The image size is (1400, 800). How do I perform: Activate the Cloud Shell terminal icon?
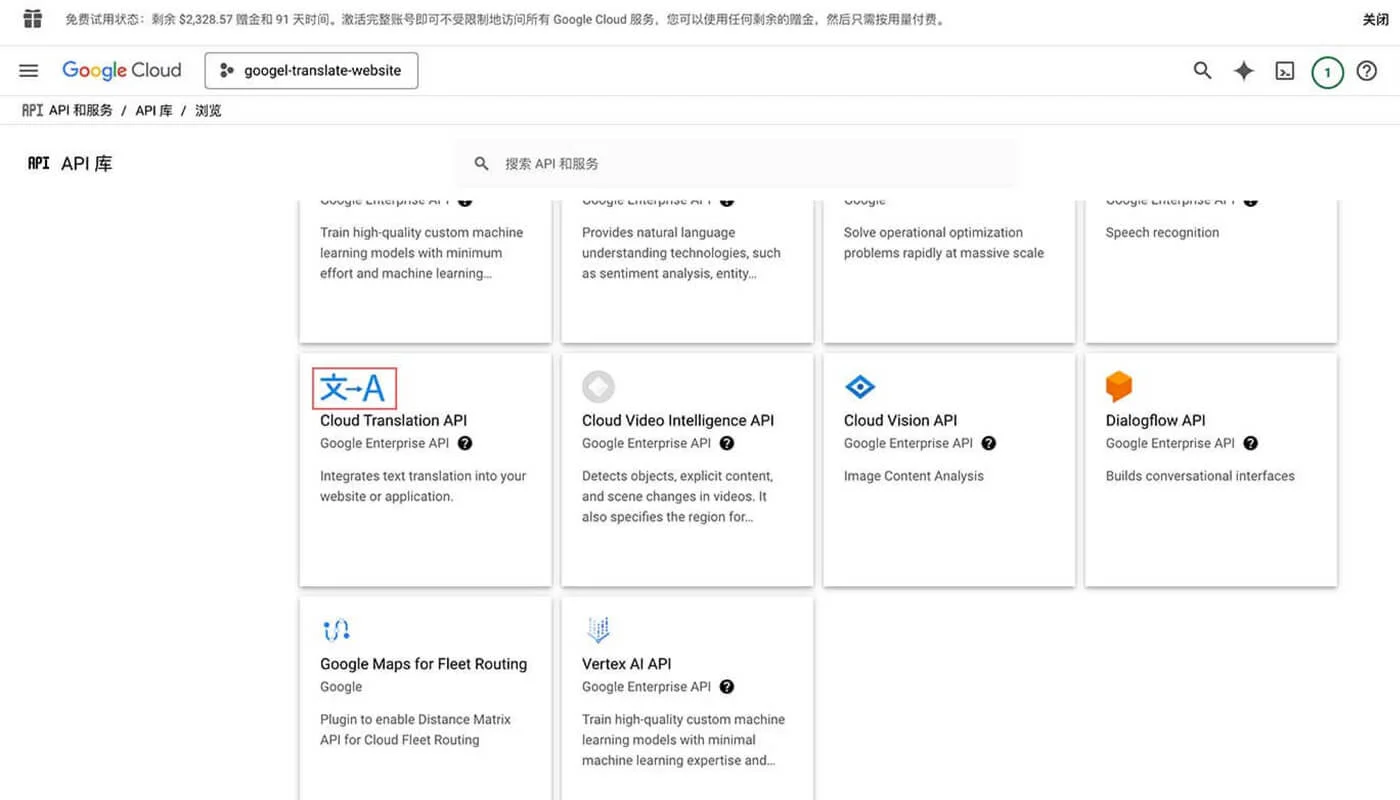point(1285,70)
